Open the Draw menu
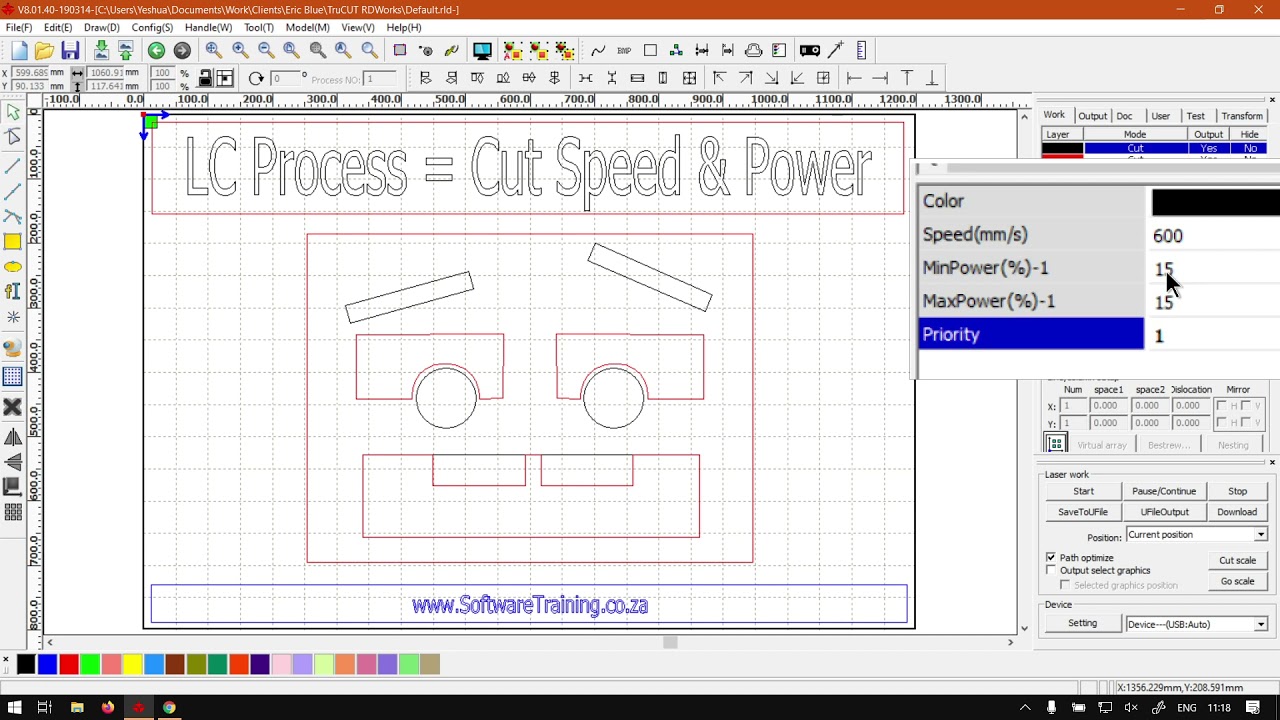 102,28
